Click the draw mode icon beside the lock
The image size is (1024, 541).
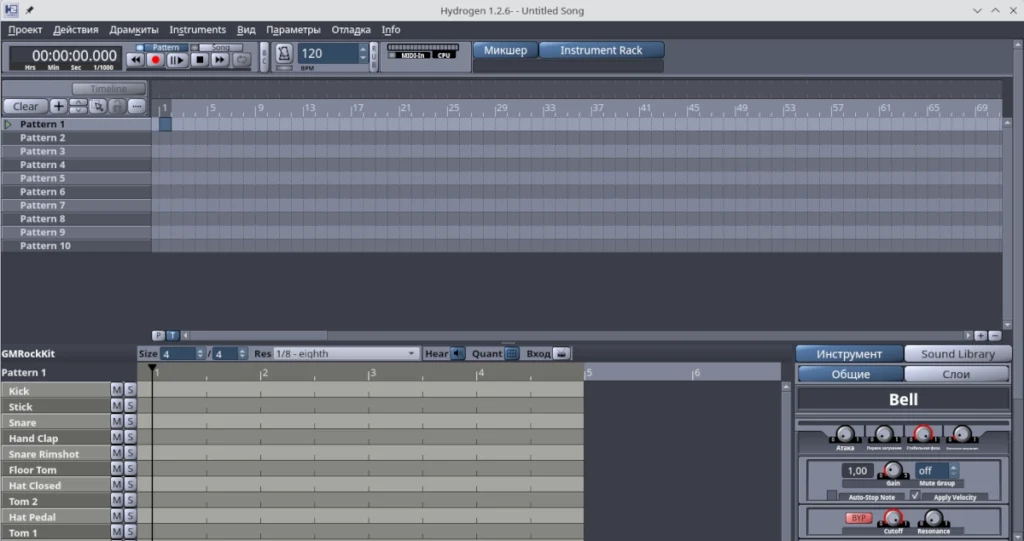pyautogui.click(x=136, y=106)
